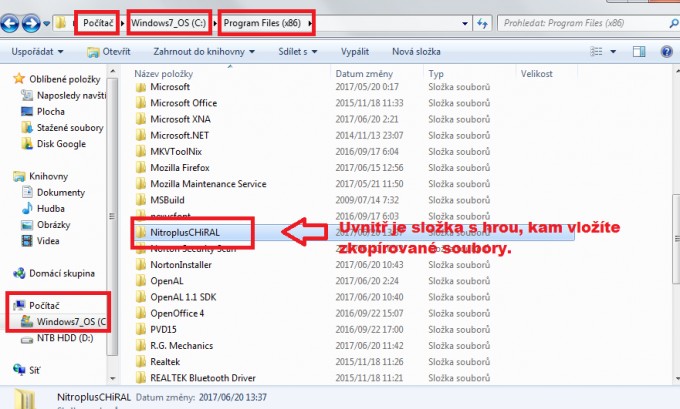
Task: Click the PVD15 folder icon
Action: pos(141,330)
